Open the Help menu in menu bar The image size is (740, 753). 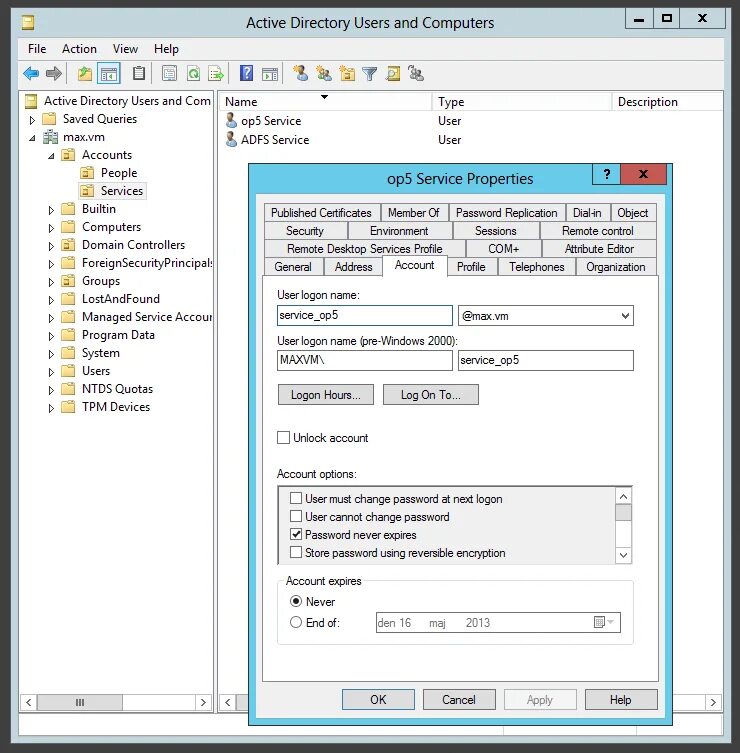click(166, 49)
